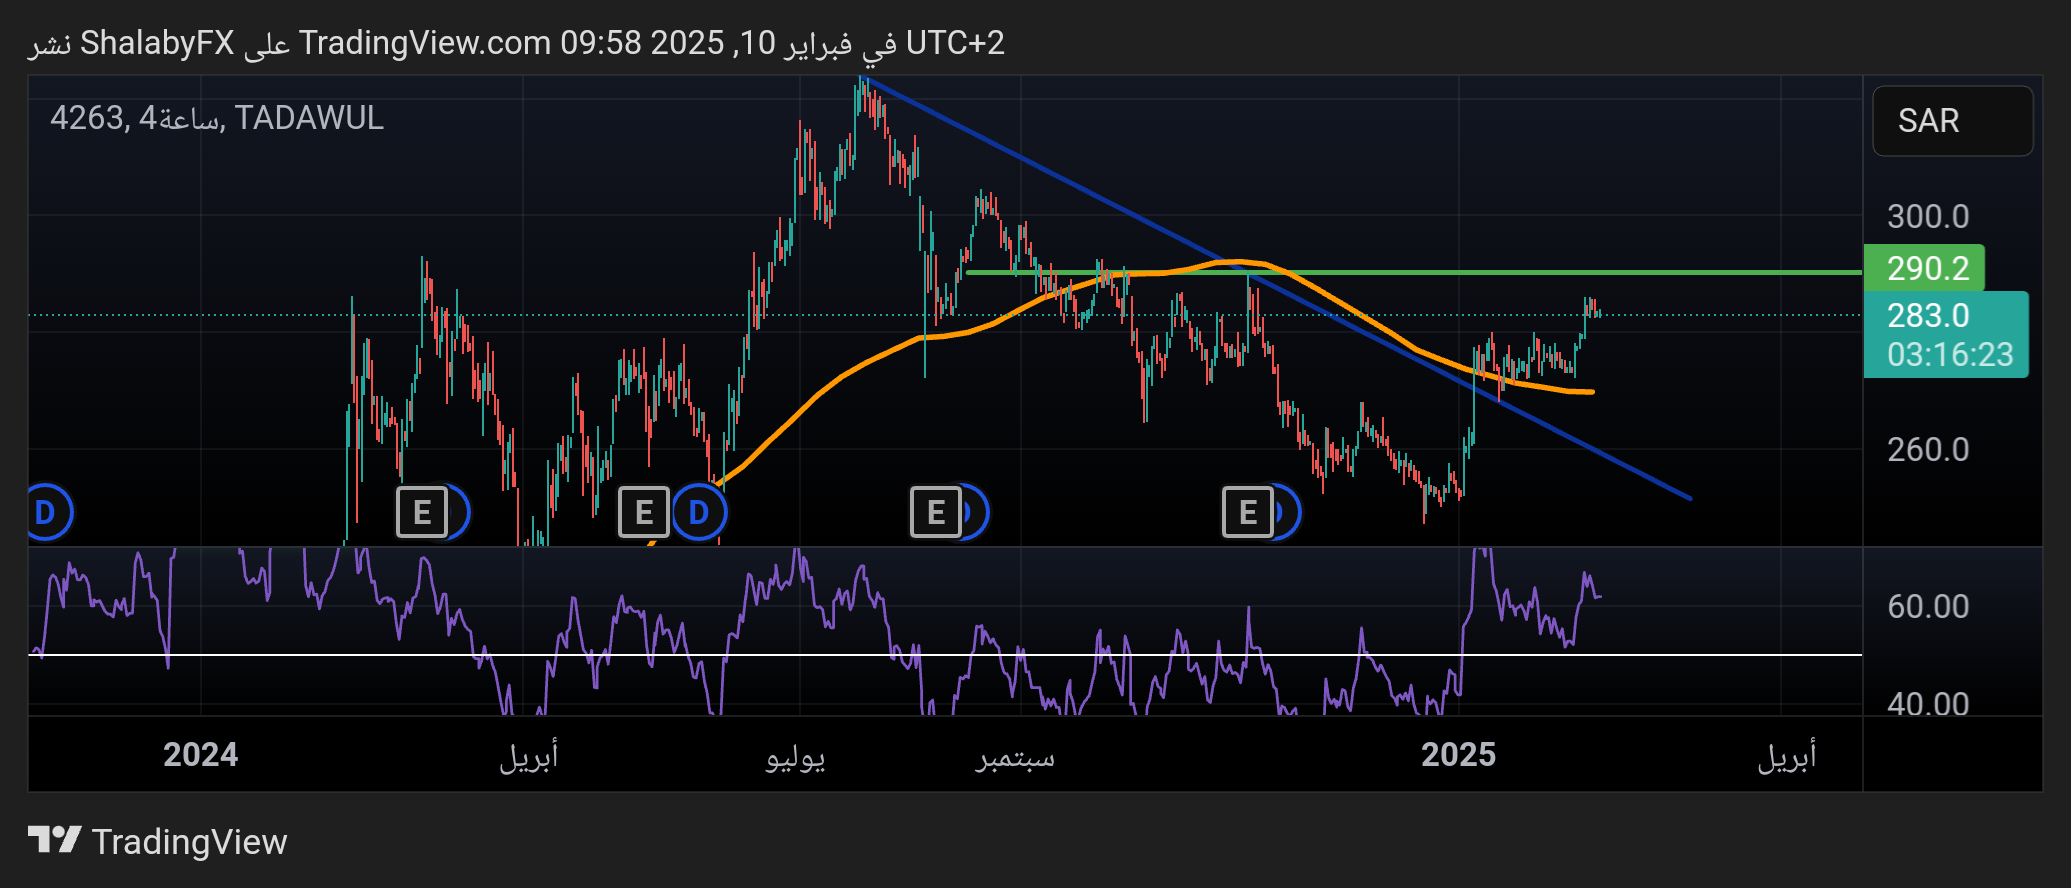The width and height of the screenshot is (2071, 888).
Task: Select the green horizontal resistance line
Action: pos(1600,272)
